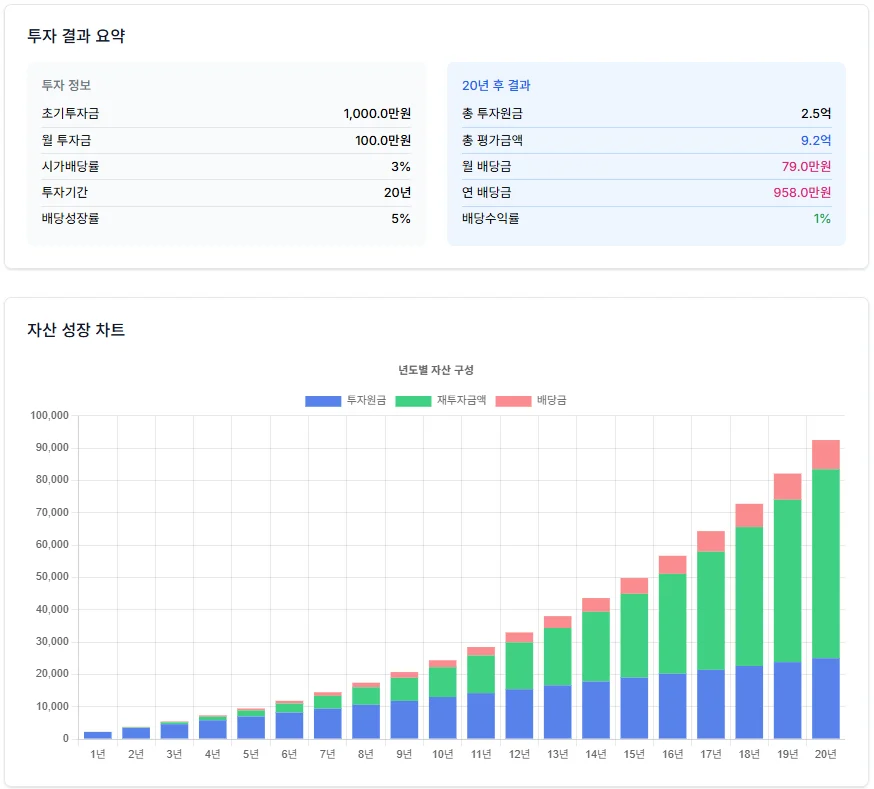Click the 100,000 y-axis label
This screenshot has height=789, width=874.
(49, 415)
